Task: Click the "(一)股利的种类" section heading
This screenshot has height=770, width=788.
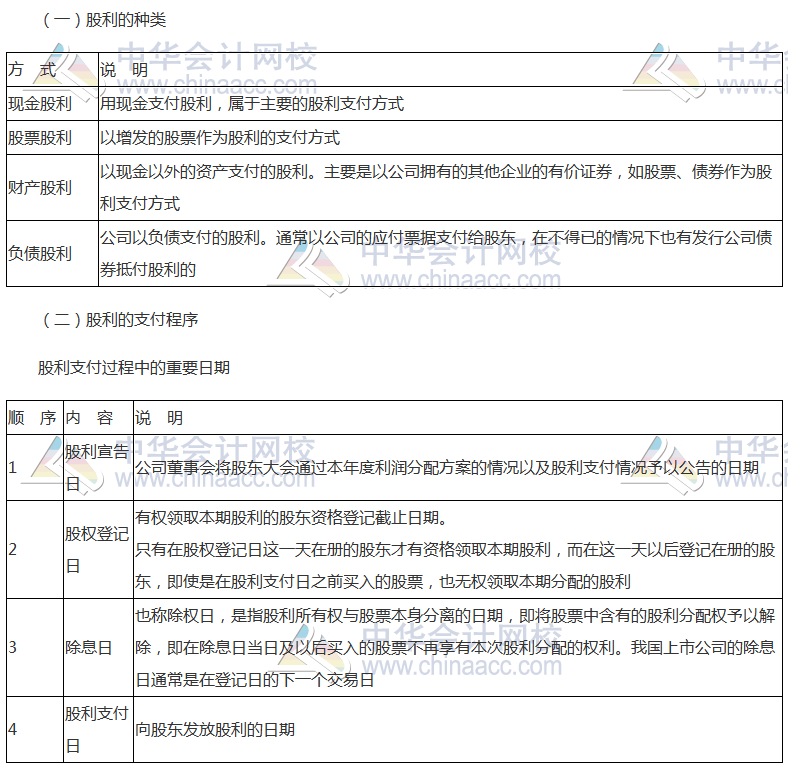Action: coord(104,20)
